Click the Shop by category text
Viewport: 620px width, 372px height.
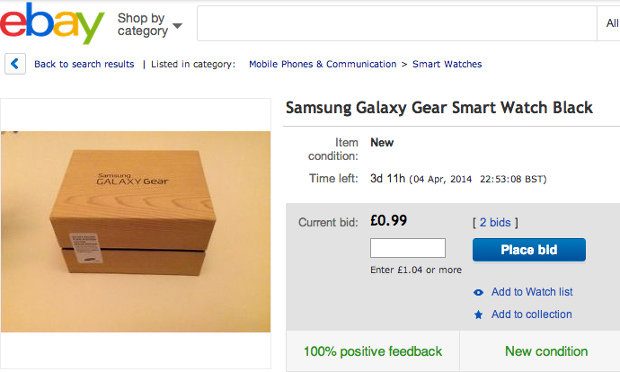pyautogui.click(x=142, y=24)
